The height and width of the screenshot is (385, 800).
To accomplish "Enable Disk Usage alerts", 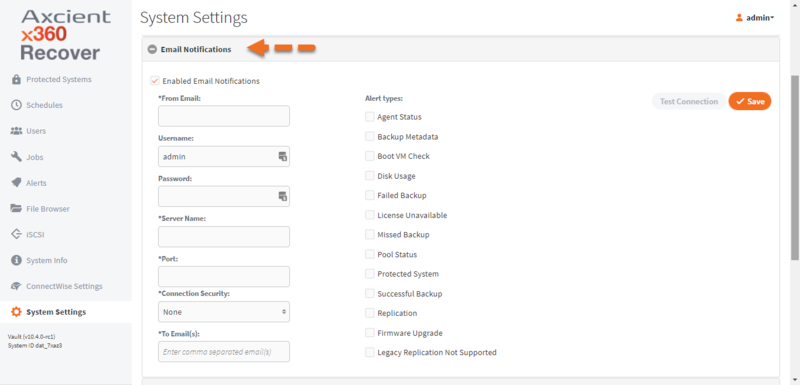I will [369, 176].
